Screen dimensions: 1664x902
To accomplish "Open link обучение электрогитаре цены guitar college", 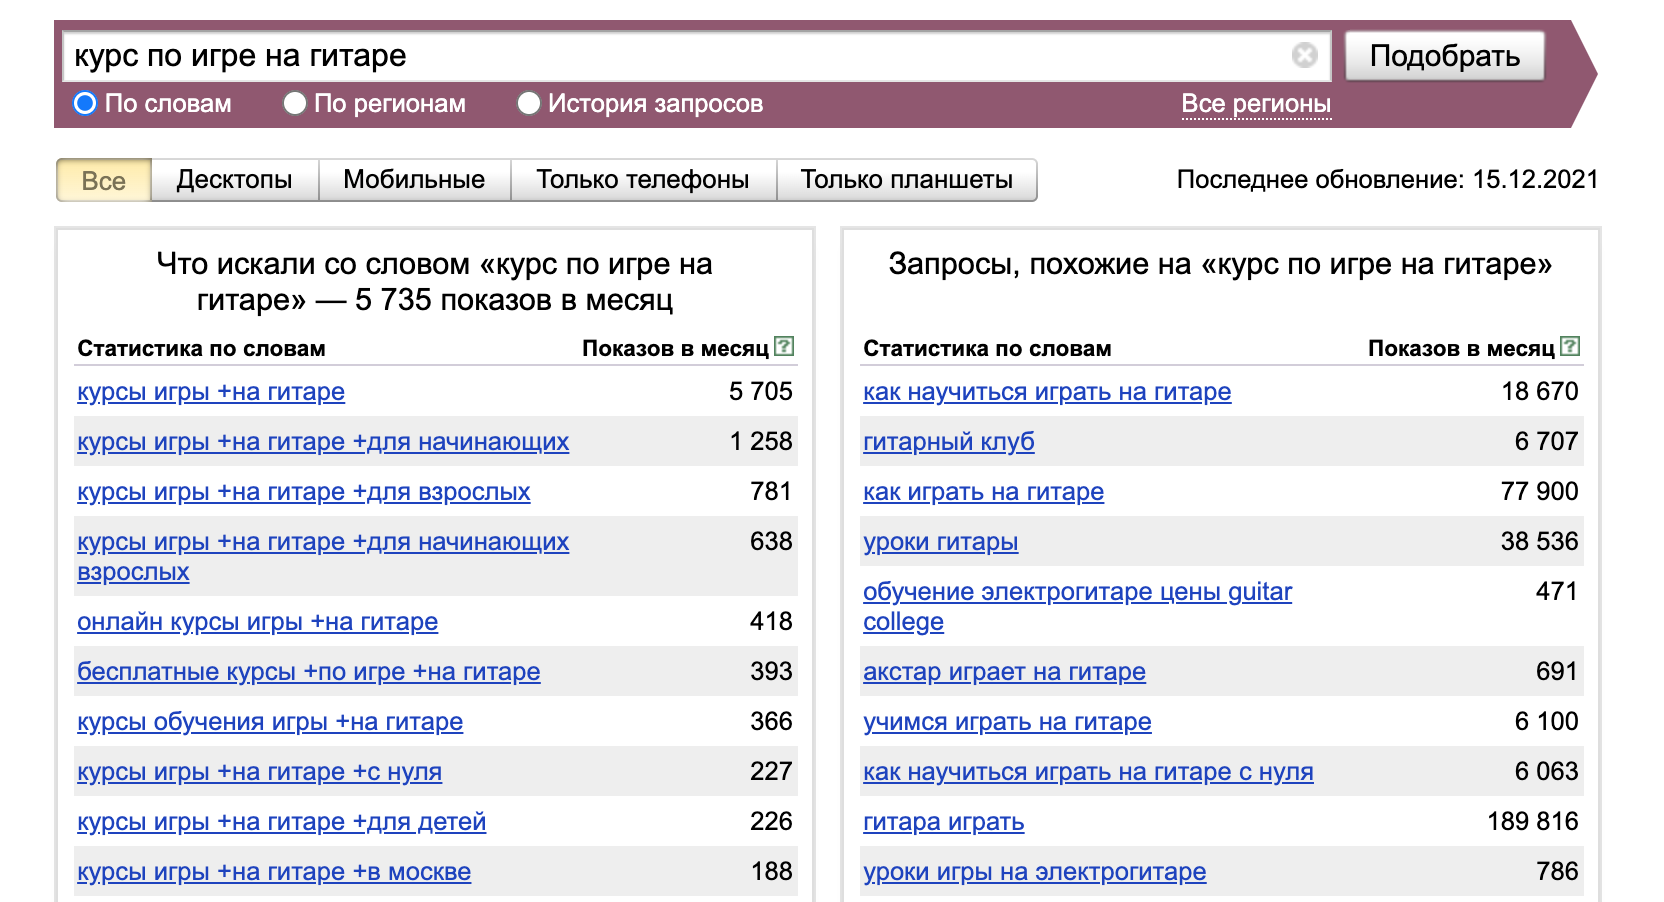I will coord(1078,607).
